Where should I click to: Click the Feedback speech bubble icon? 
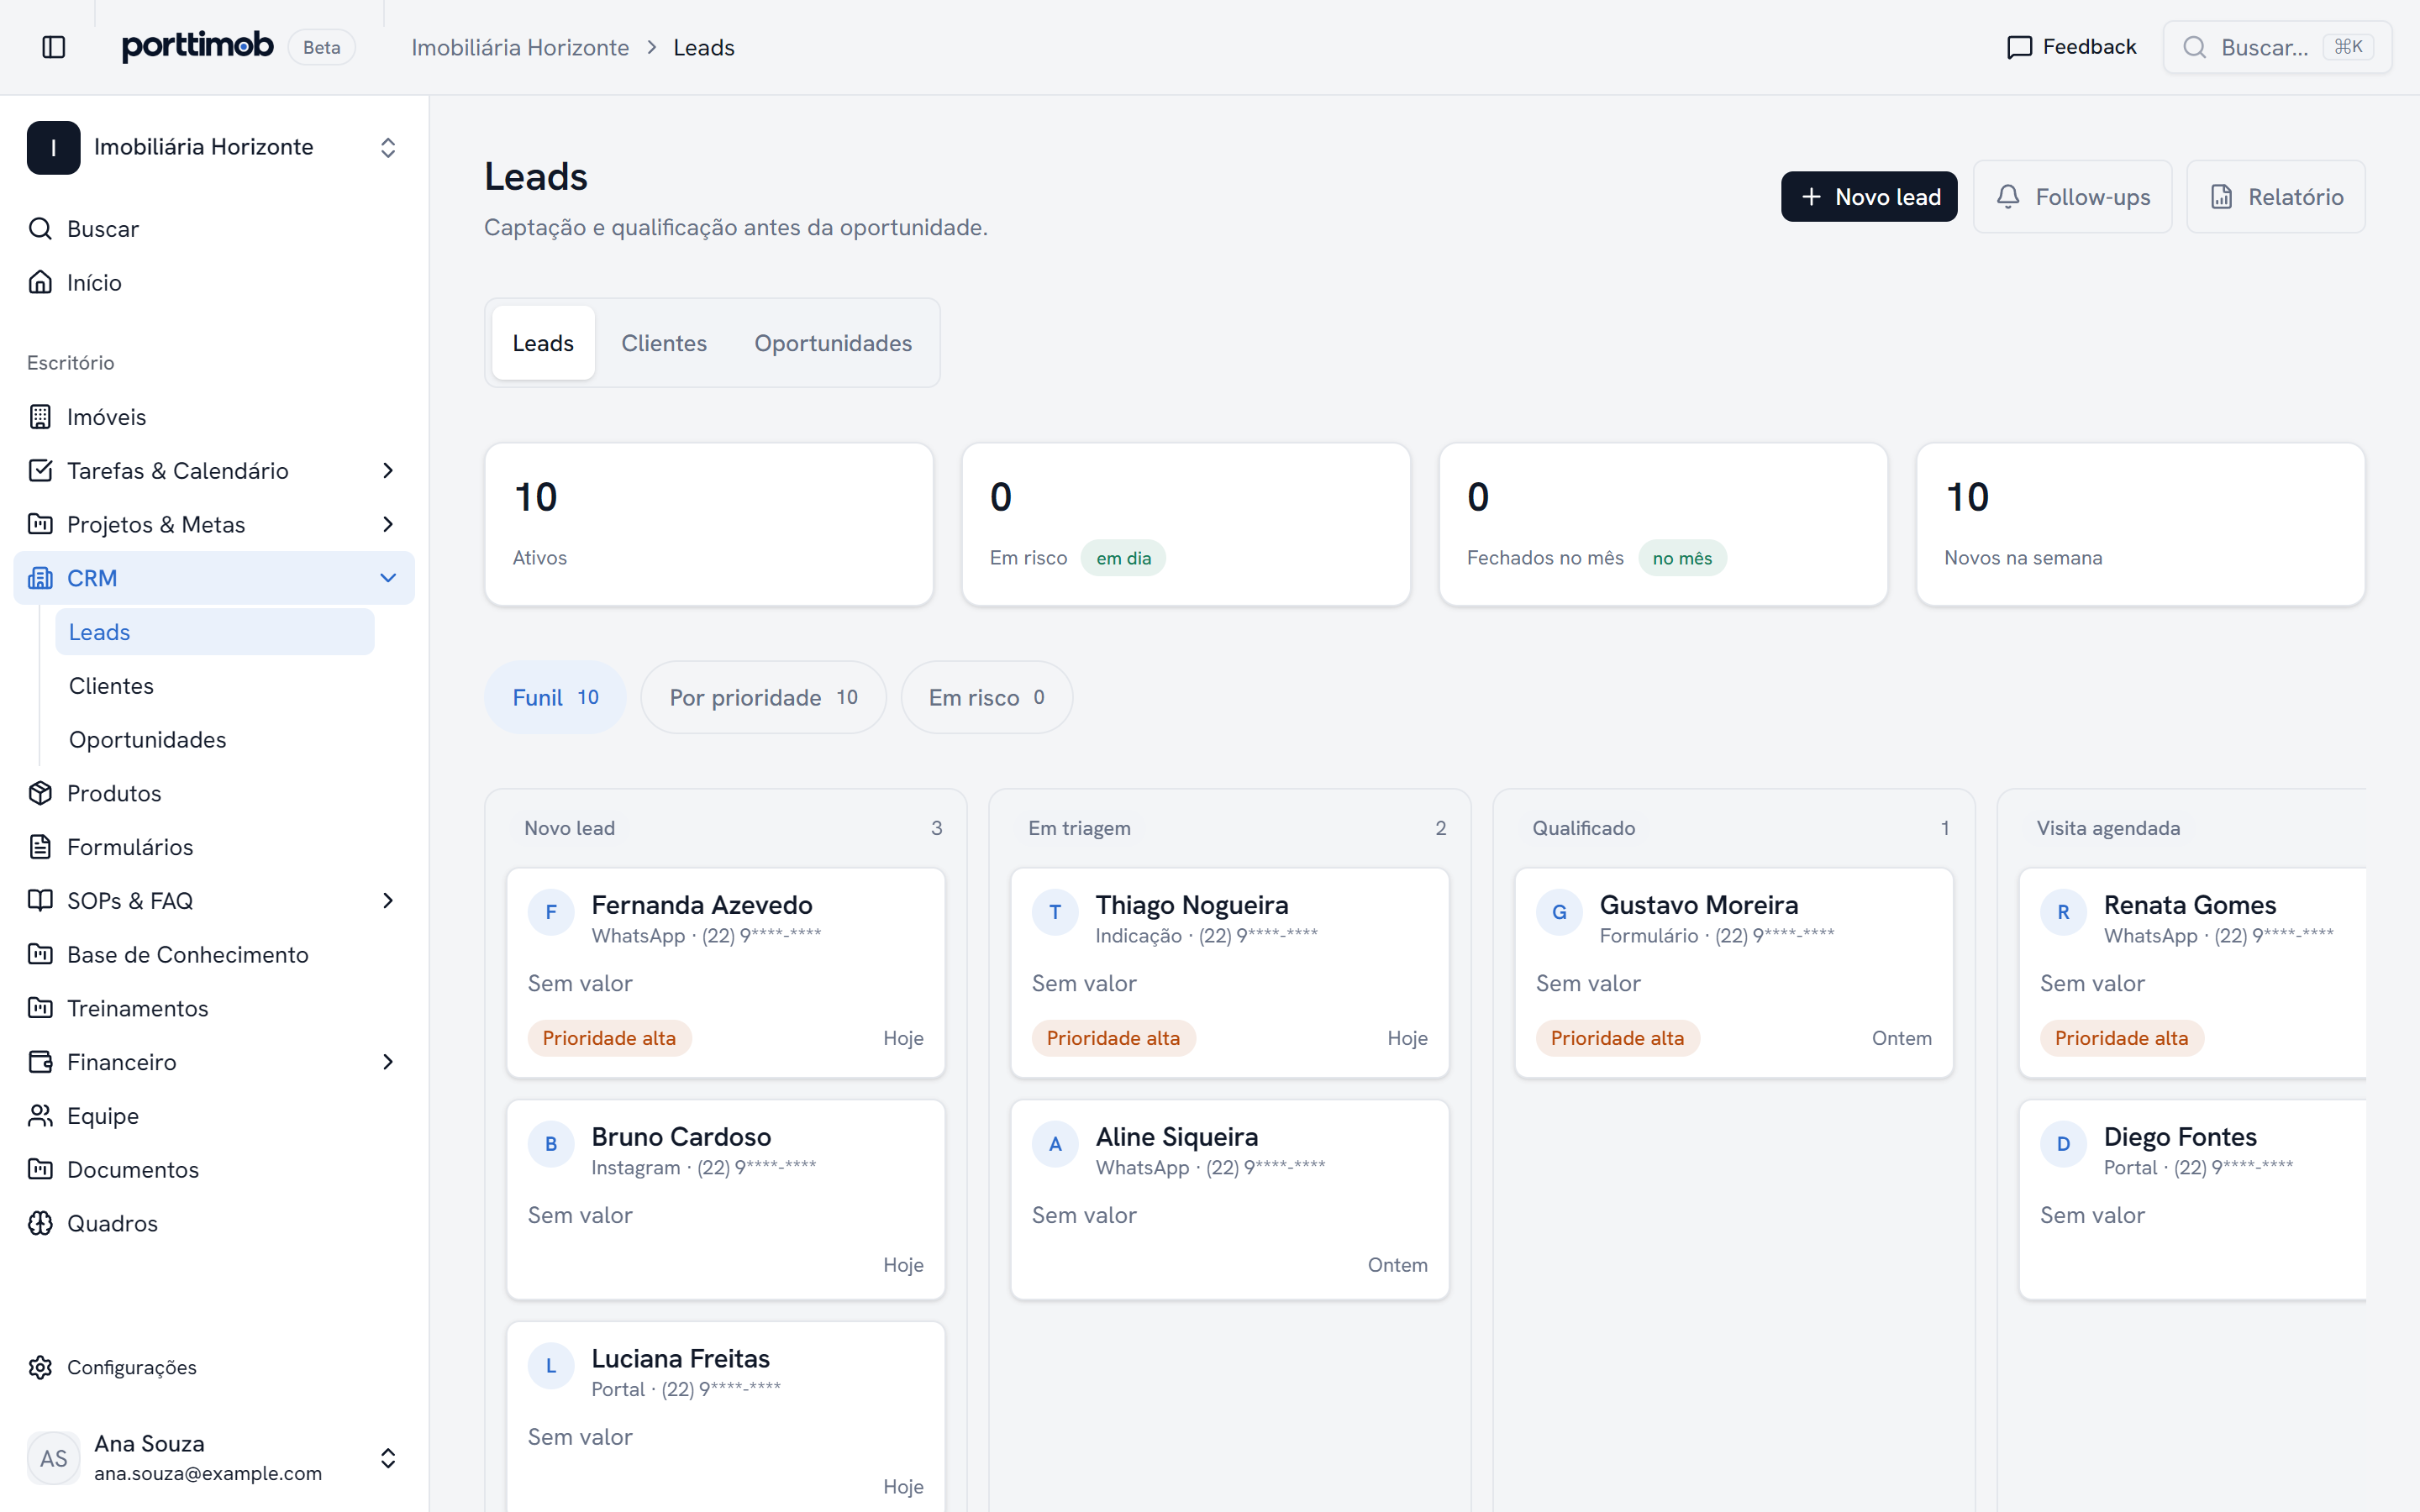(2019, 47)
